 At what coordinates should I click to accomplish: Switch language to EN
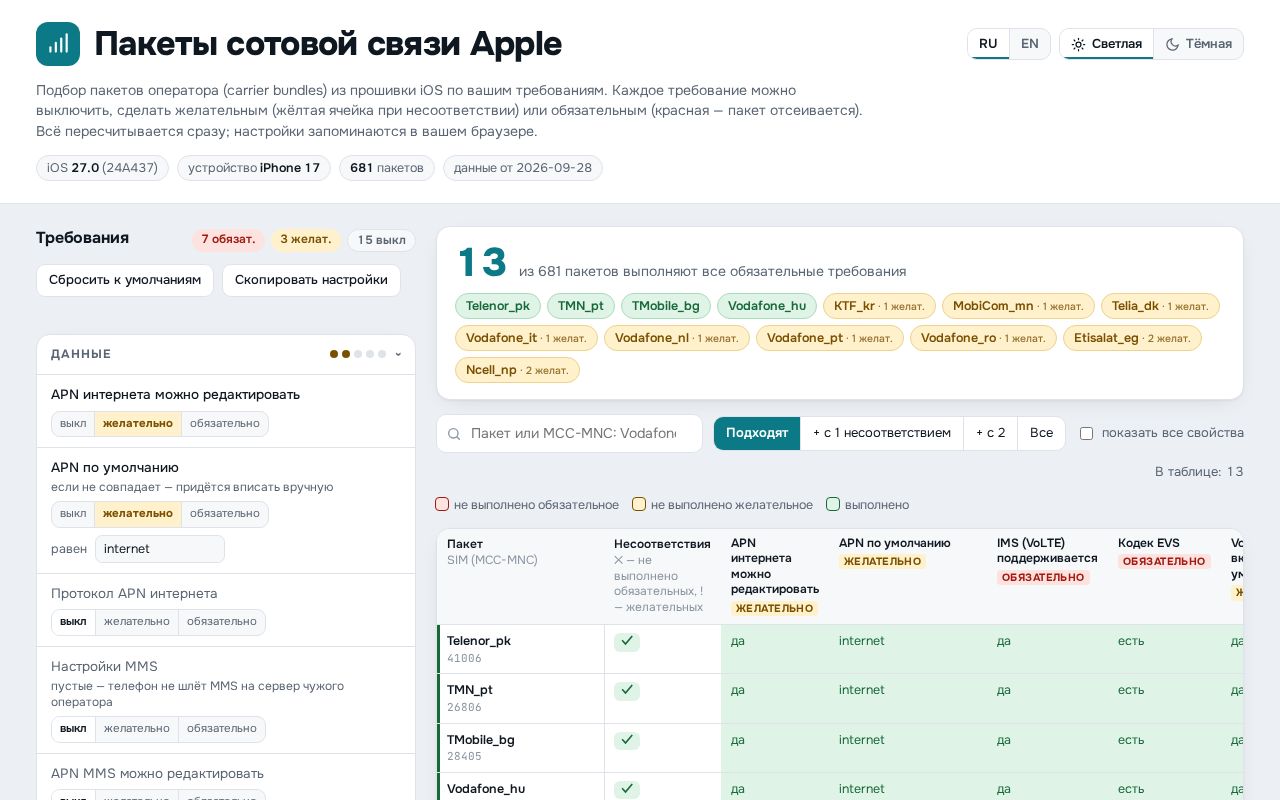tap(1030, 44)
